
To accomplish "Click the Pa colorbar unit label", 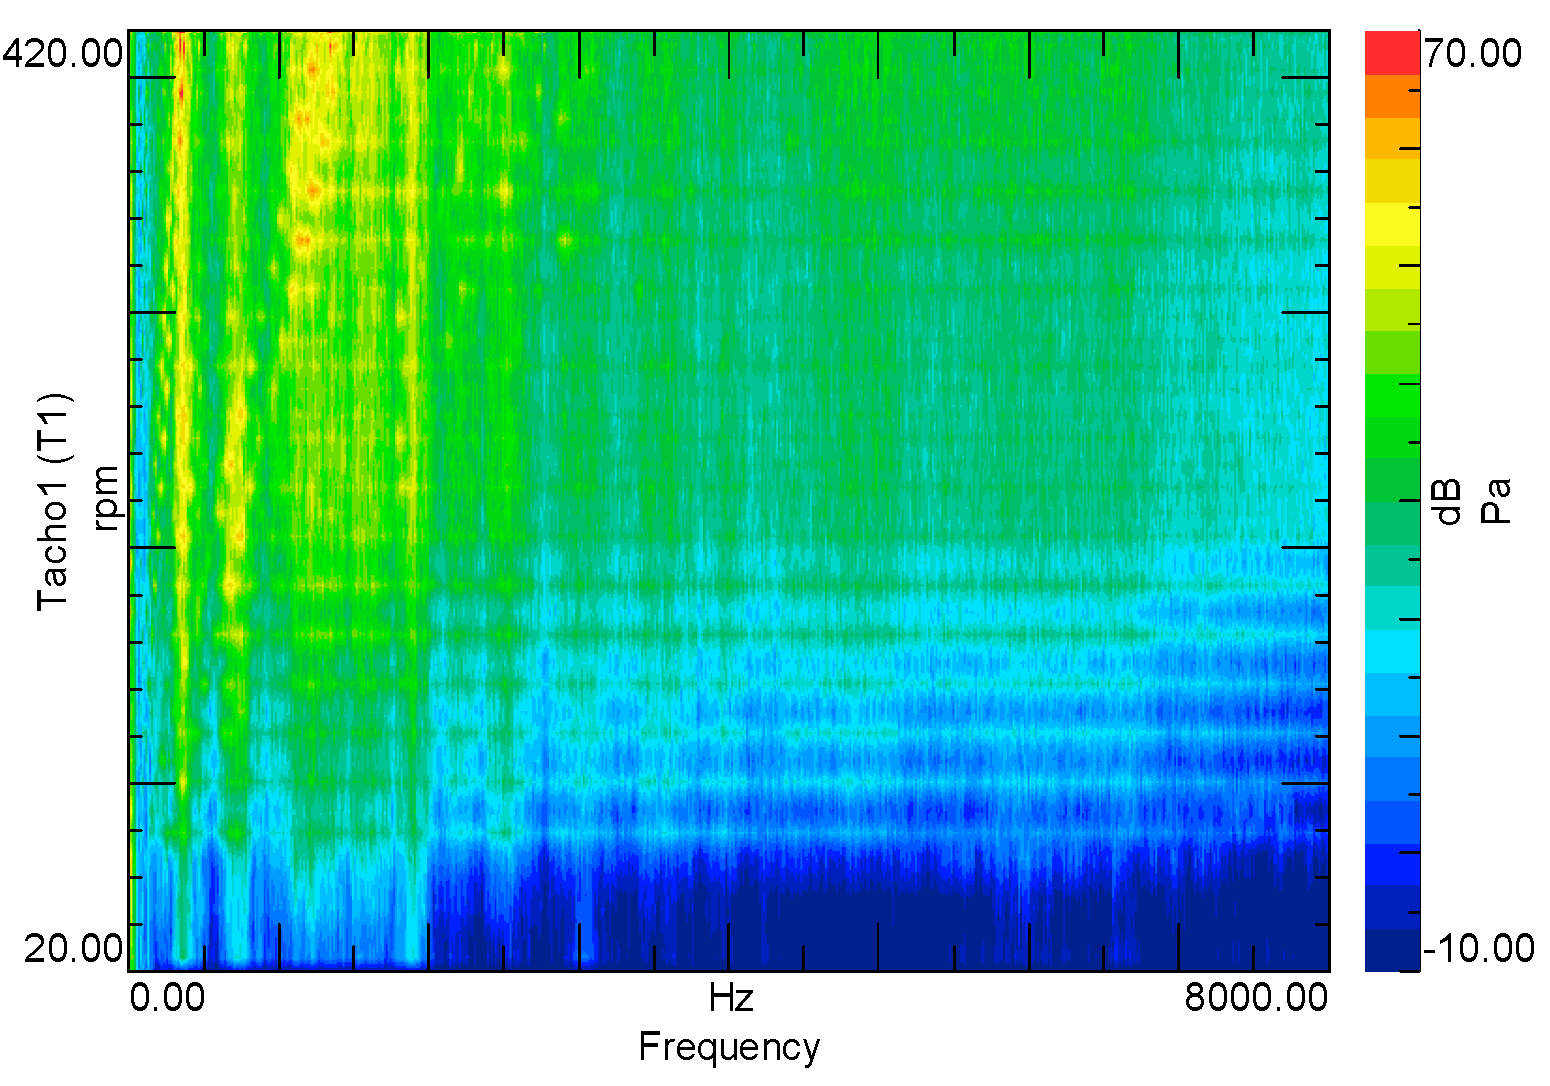I will (x=1496, y=501).
